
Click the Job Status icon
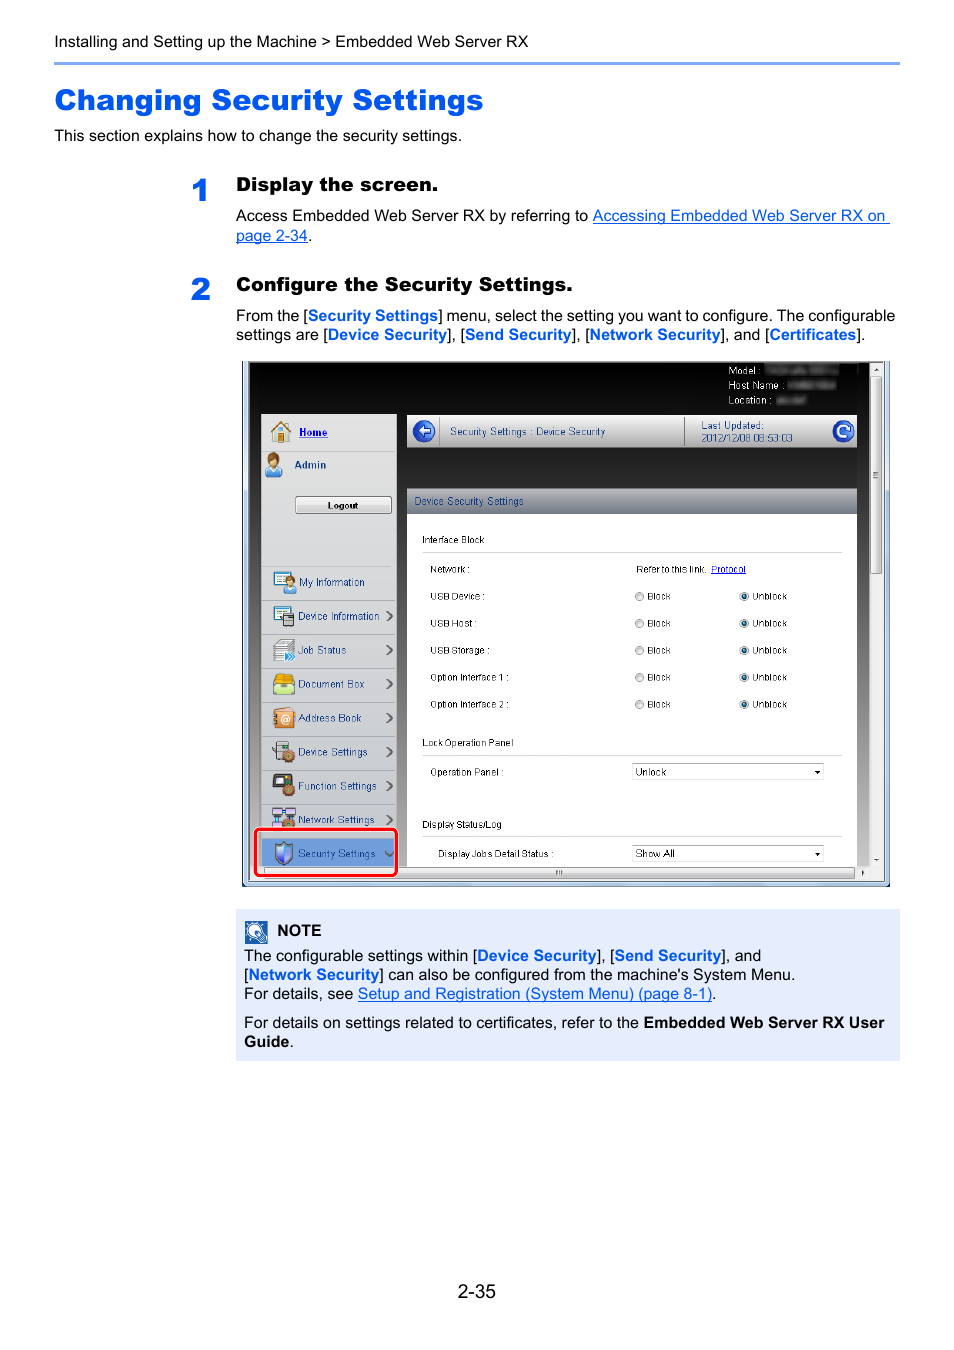click(284, 649)
